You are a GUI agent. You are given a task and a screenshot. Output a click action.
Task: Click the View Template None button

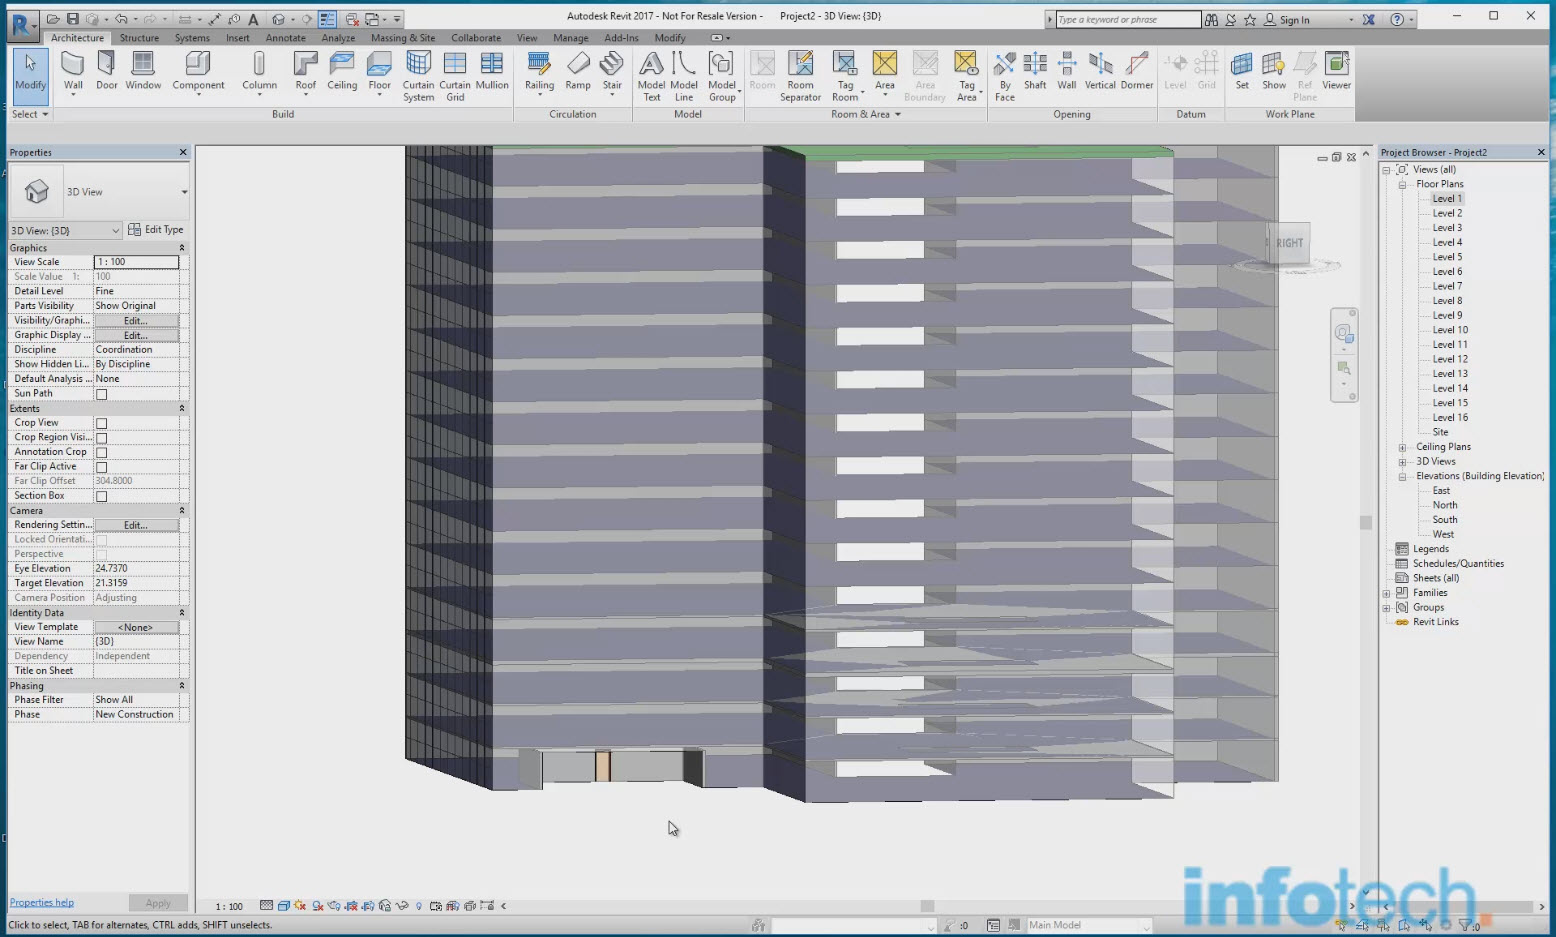[136, 628]
